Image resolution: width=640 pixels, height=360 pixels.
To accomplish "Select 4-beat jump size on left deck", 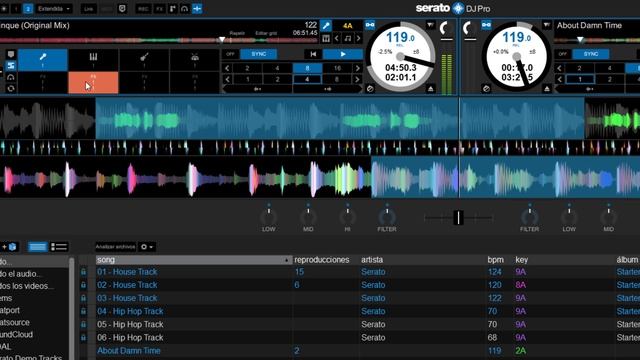I will point(307,79).
